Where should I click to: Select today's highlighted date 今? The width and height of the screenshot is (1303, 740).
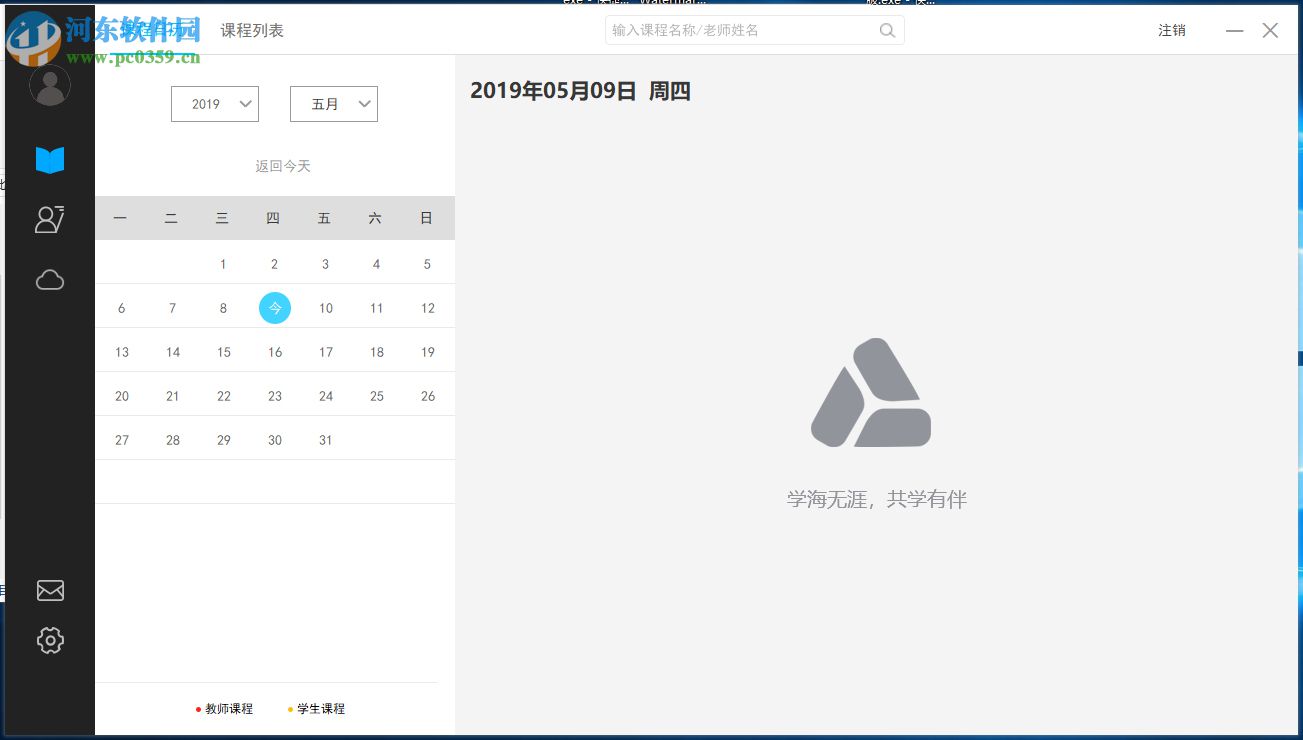pyautogui.click(x=275, y=308)
